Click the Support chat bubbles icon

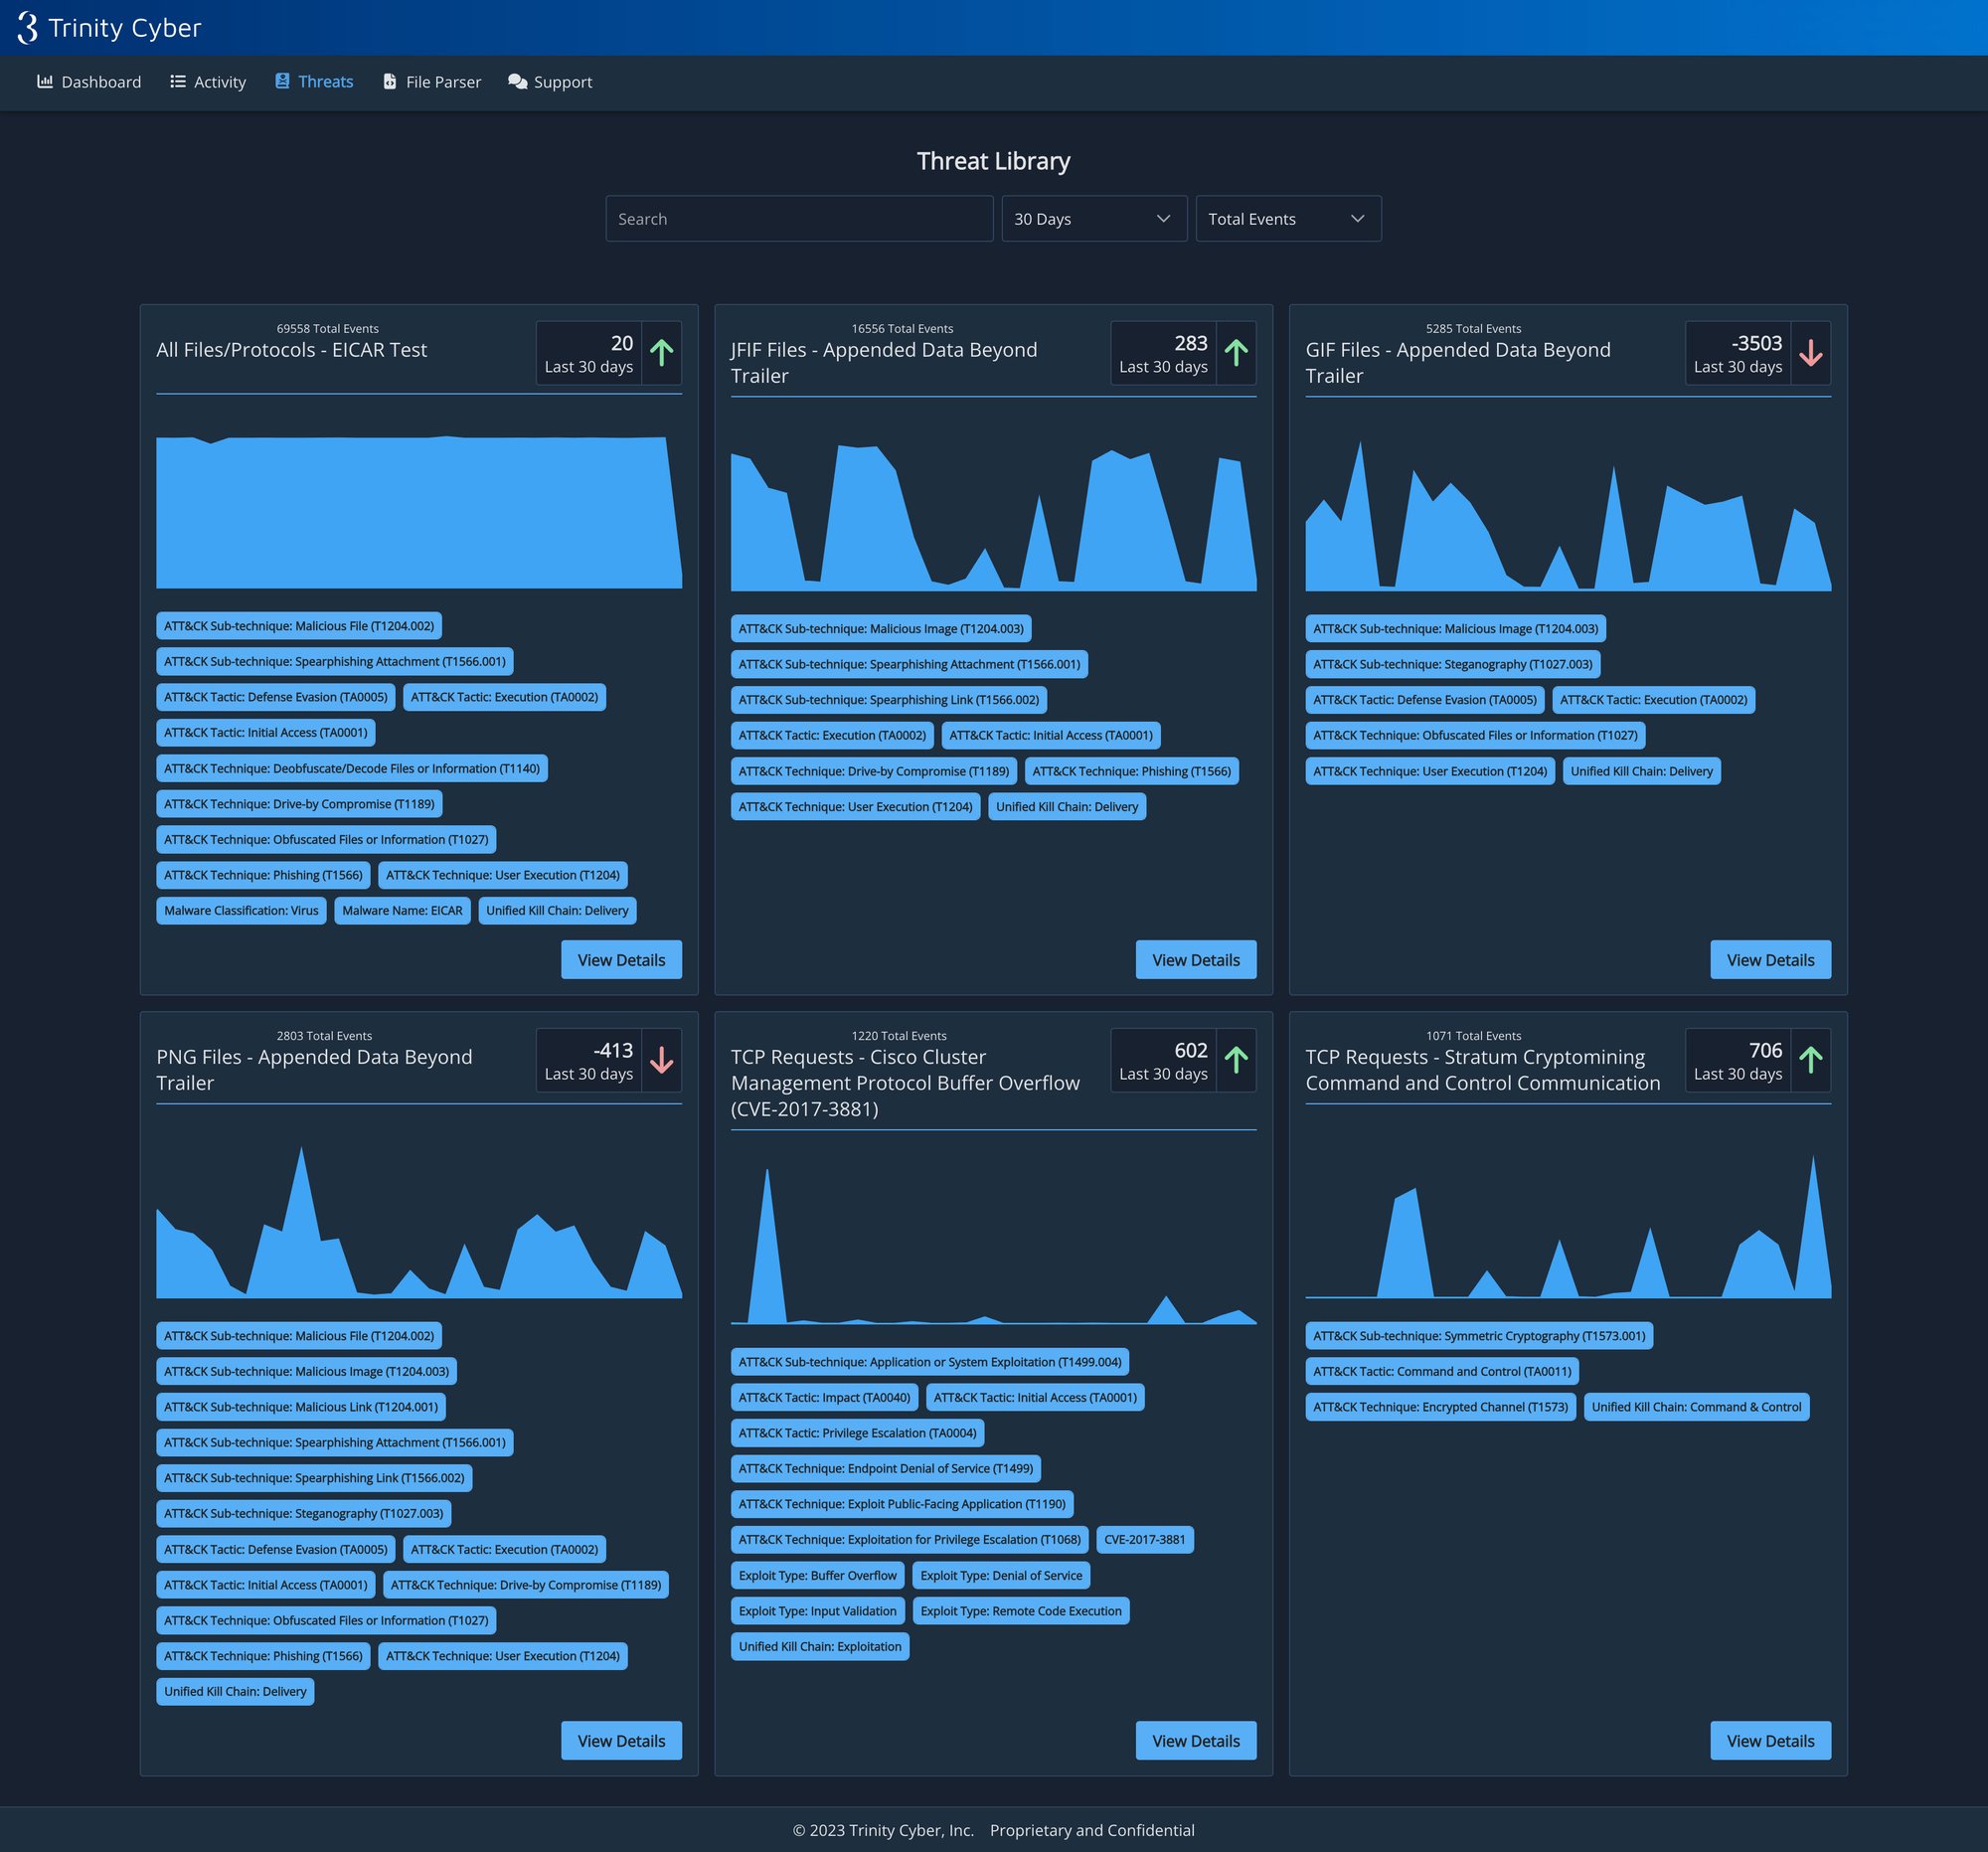coord(517,81)
